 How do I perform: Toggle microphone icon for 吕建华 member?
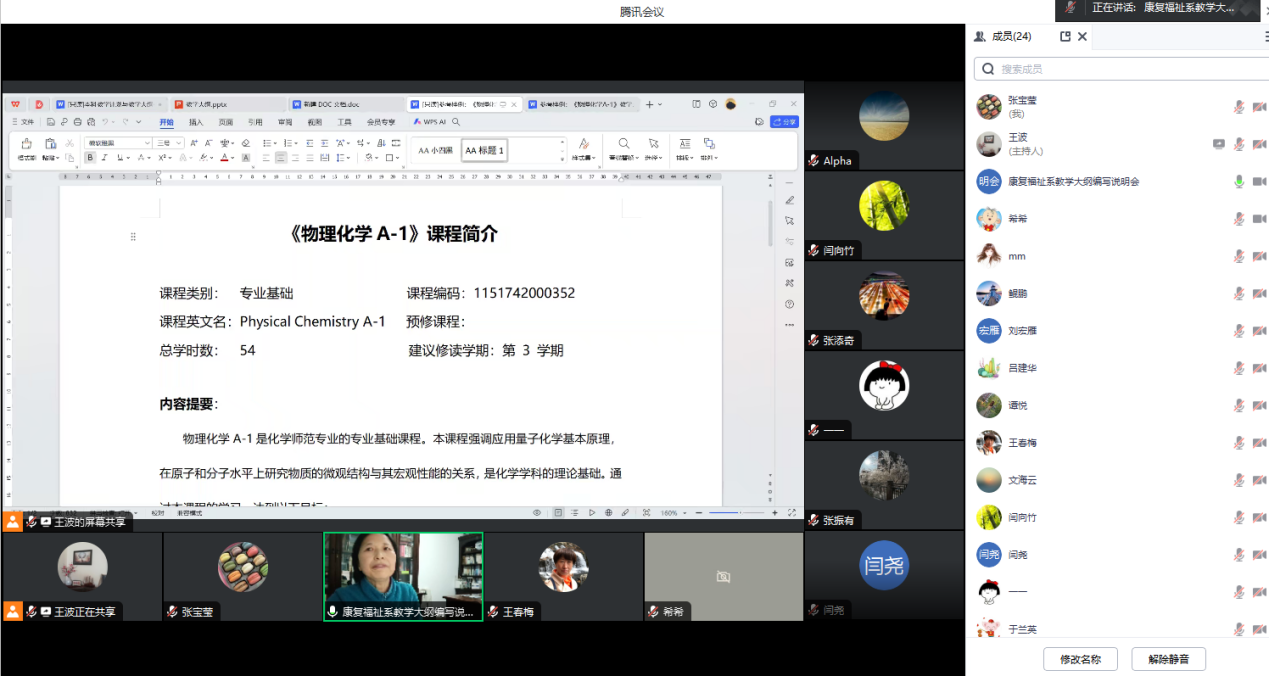(x=1239, y=368)
